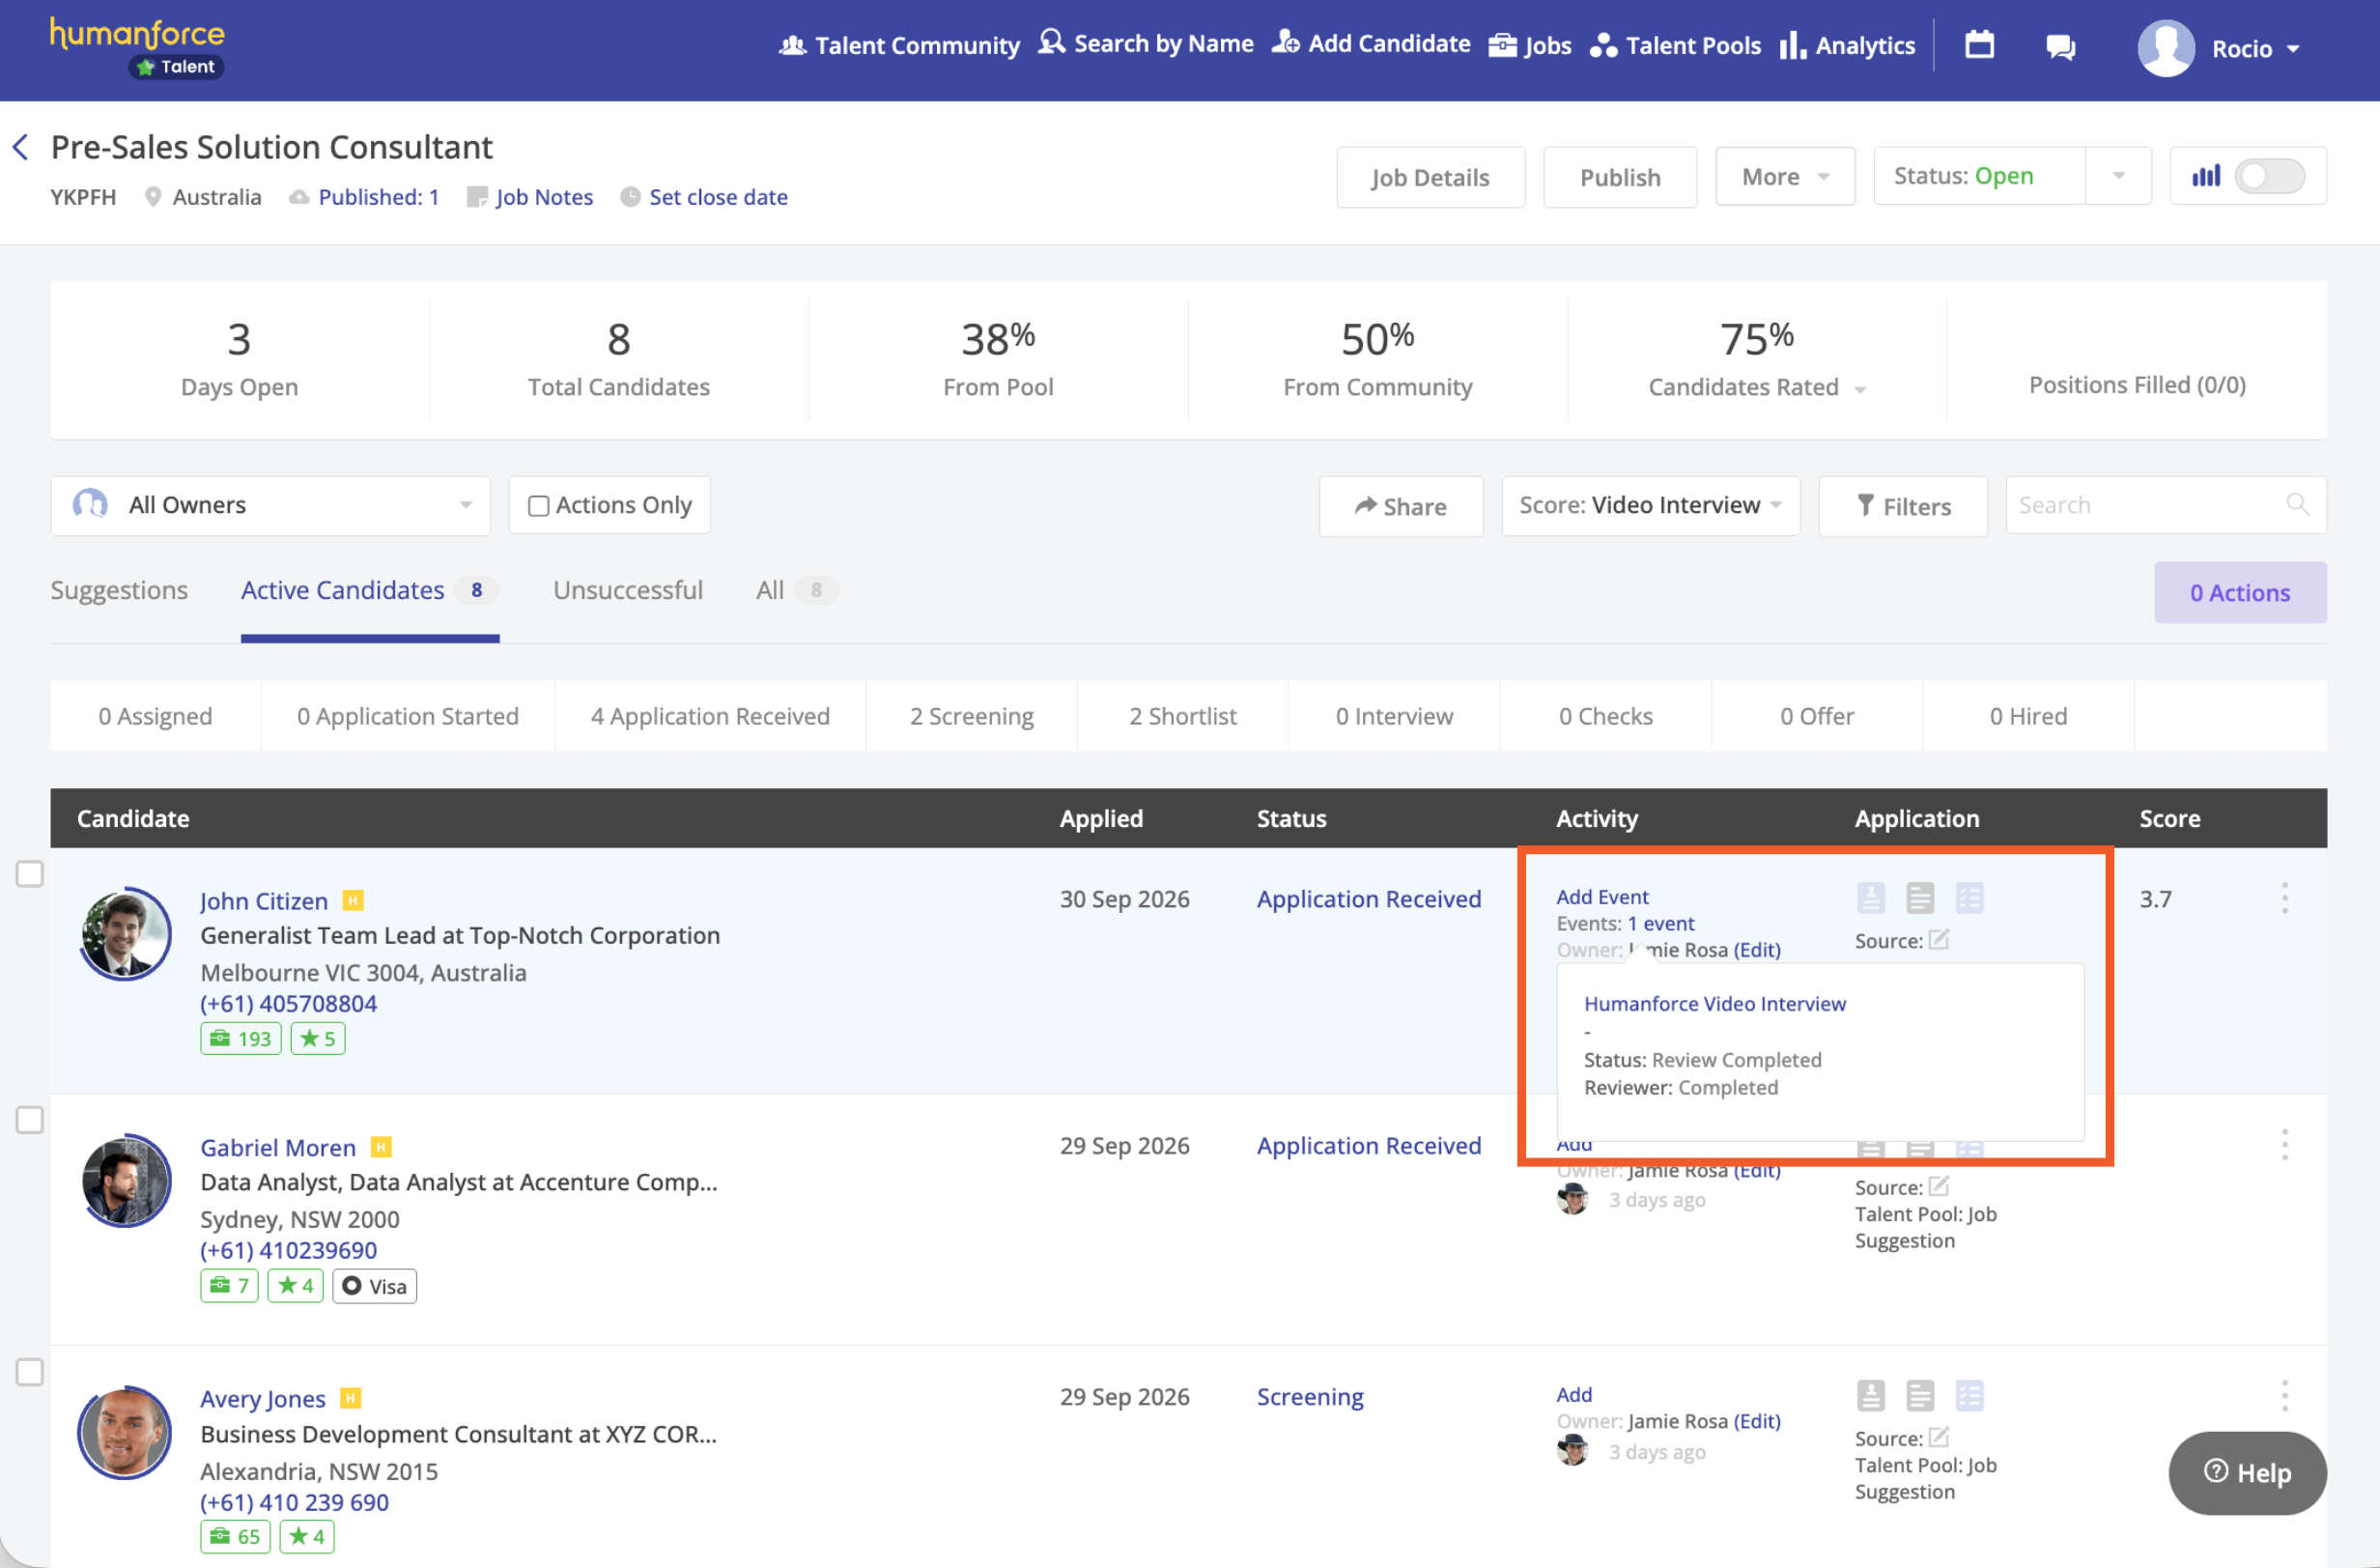
Task: Toggle the analytics view switch
Action: 2270,176
